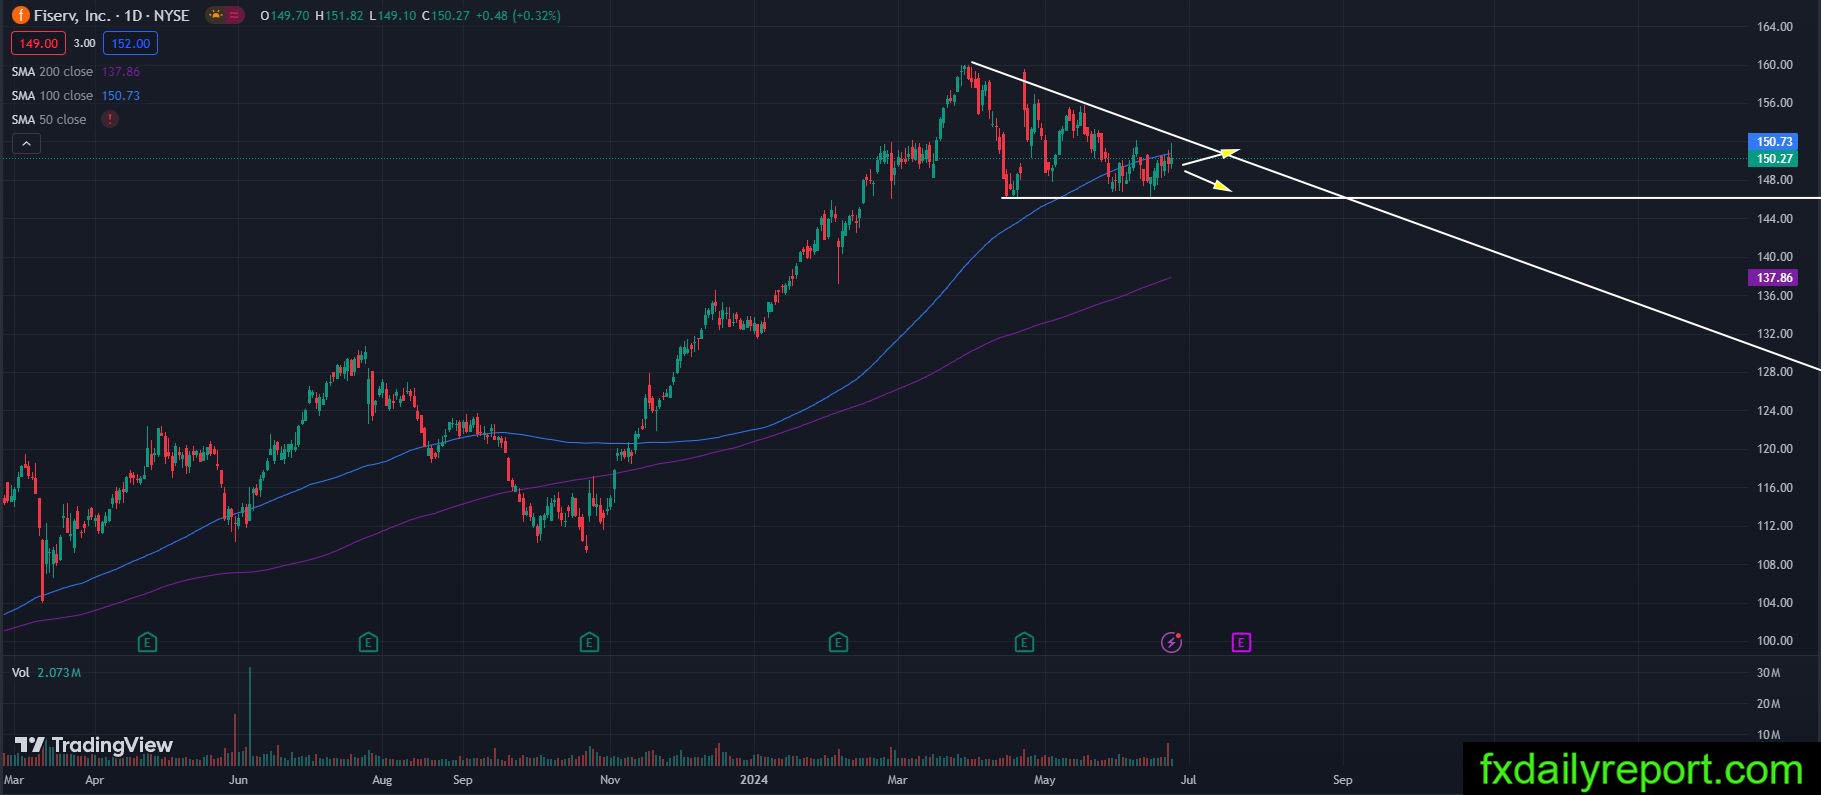Collapse the indicator legend with the chevron

pos(26,144)
